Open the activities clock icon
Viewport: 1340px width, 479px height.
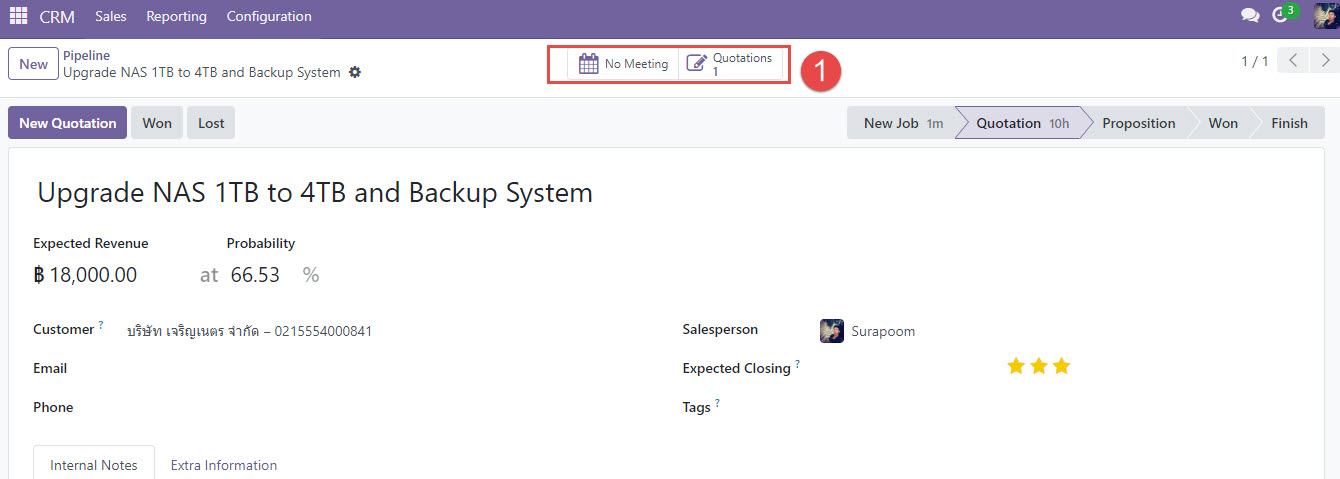pos(1280,16)
